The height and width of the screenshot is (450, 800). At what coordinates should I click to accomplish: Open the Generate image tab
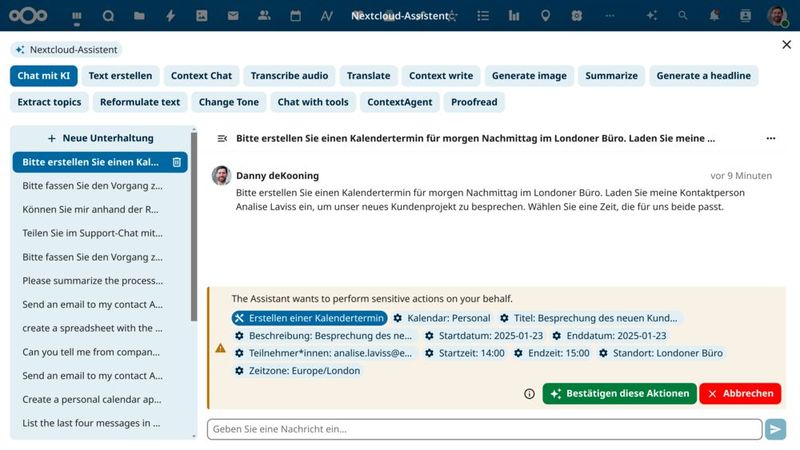coord(529,76)
